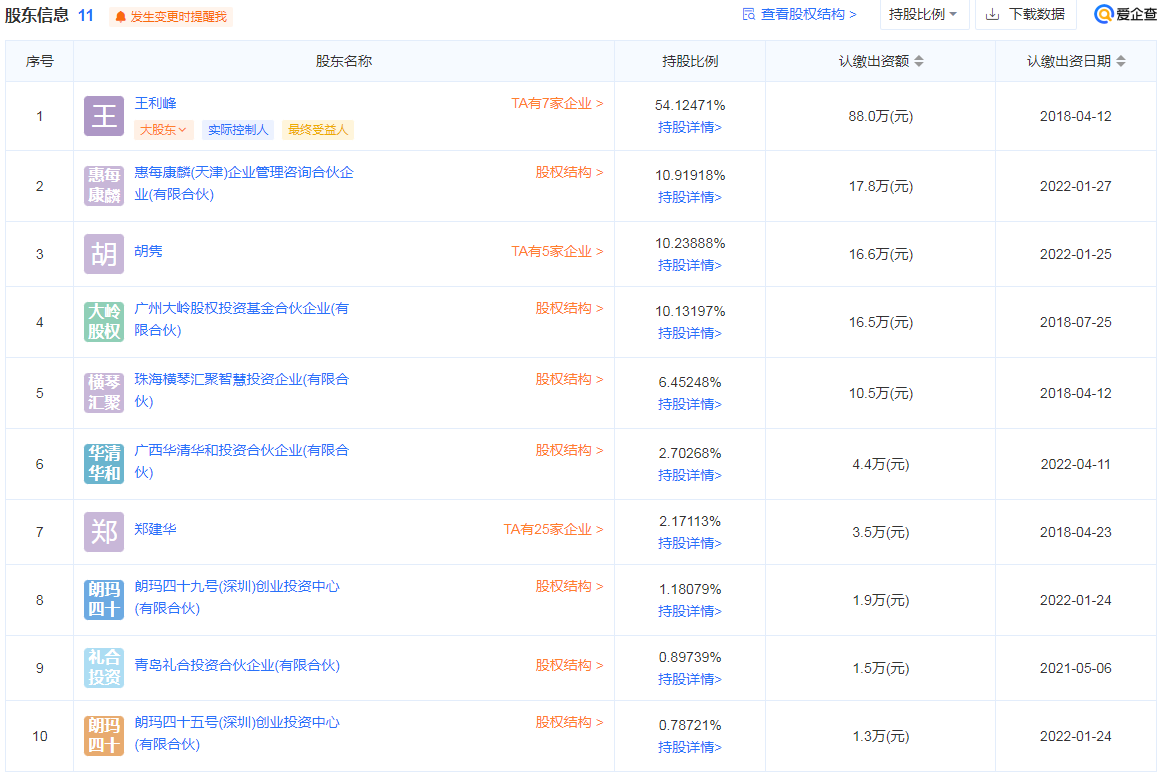Image resolution: width=1160 pixels, height=776 pixels.
Task: Click the 17.8万(元) capital value
Action: 880,186
